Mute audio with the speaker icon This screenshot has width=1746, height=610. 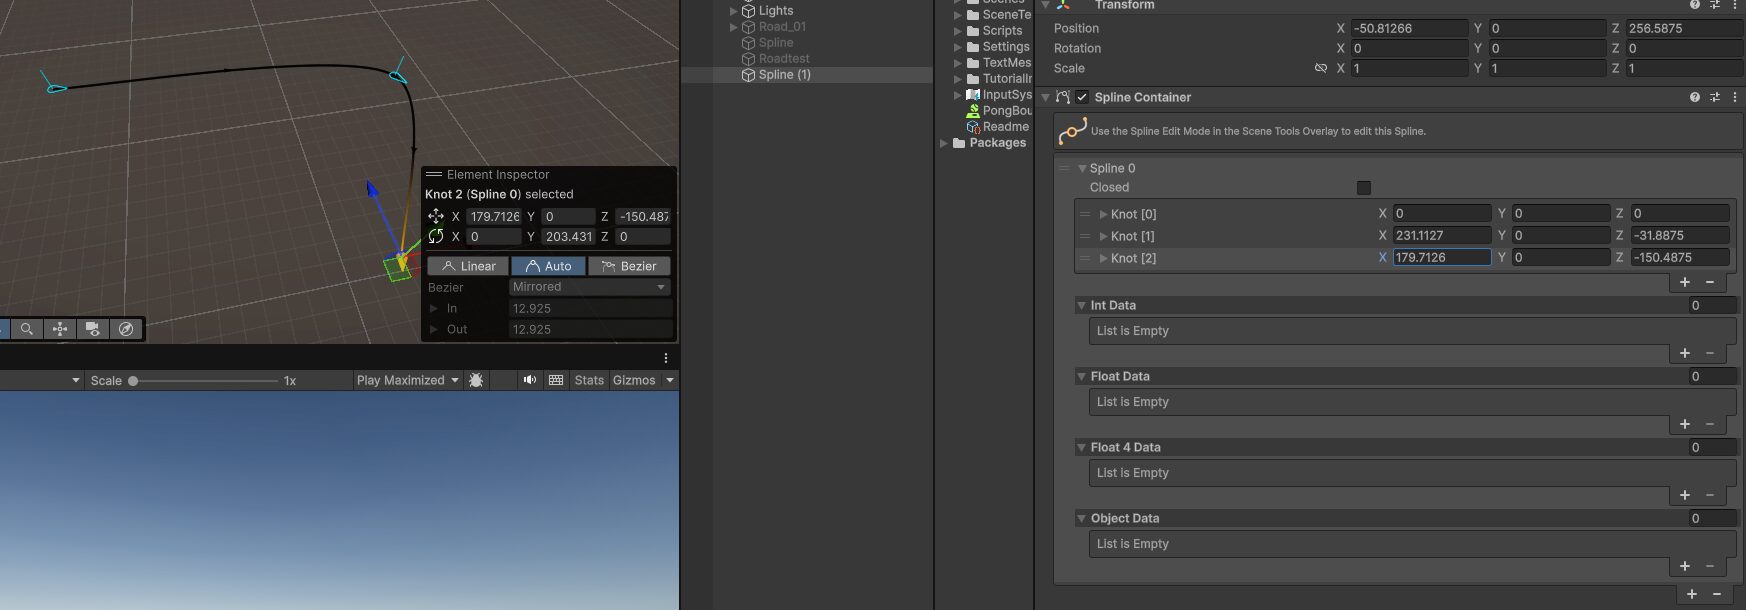click(529, 380)
